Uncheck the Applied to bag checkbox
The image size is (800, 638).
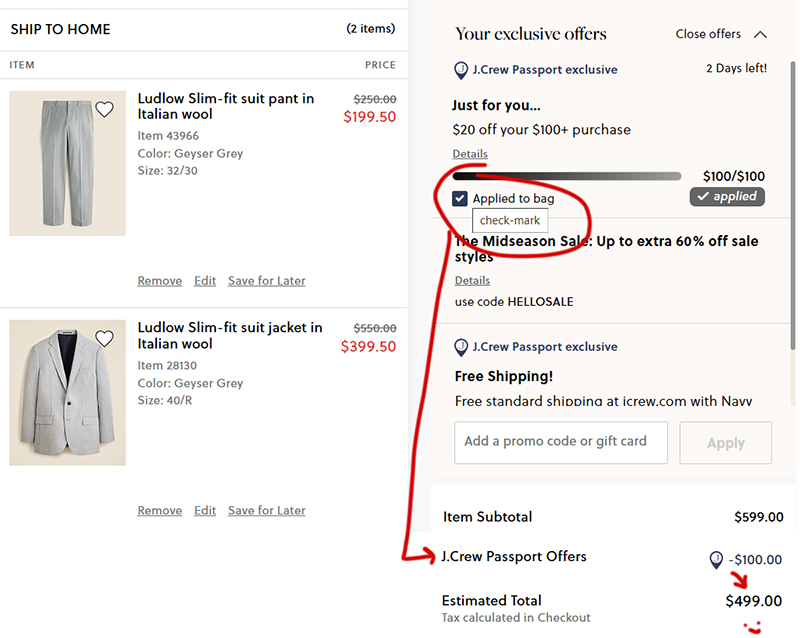click(x=460, y=198)
